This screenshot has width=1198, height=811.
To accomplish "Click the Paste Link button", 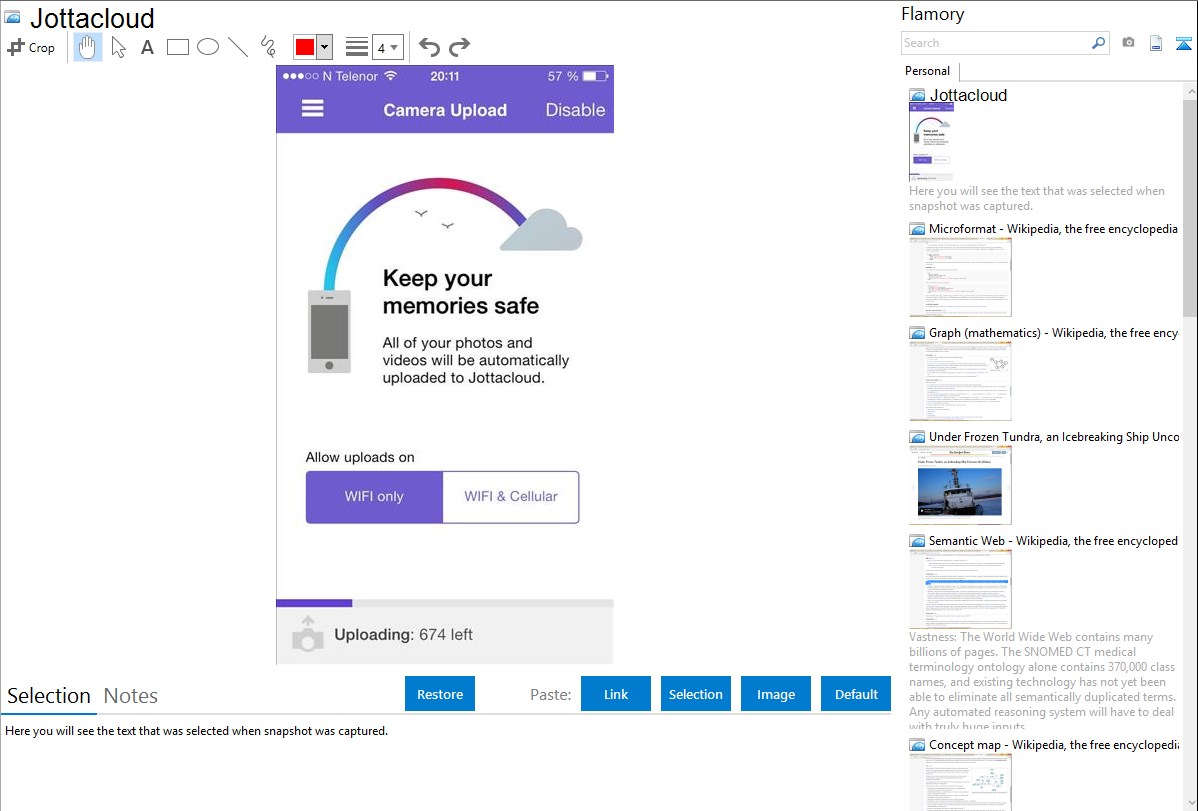I will [x=616, y=694].
